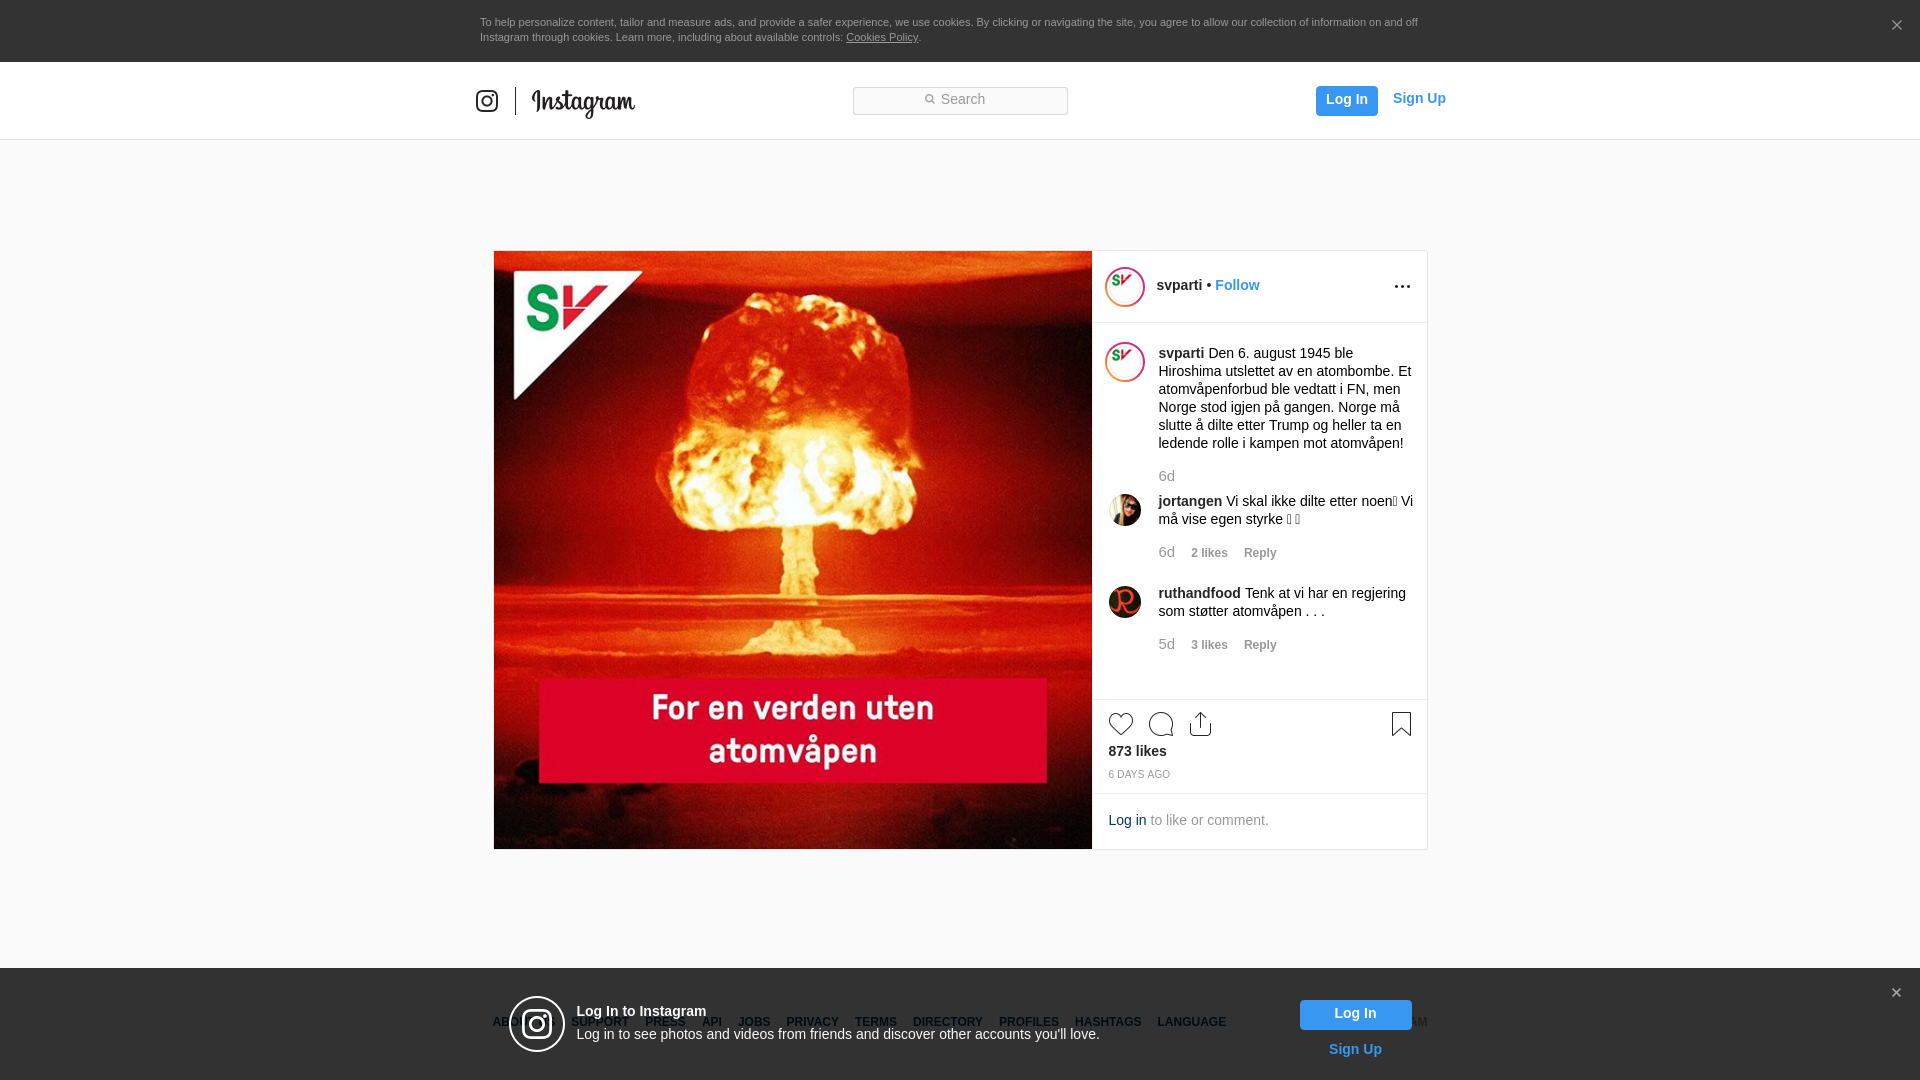Click the Instagram camera glyph logo
The width and height of the screenshot is (1920, 1080).
487,101
